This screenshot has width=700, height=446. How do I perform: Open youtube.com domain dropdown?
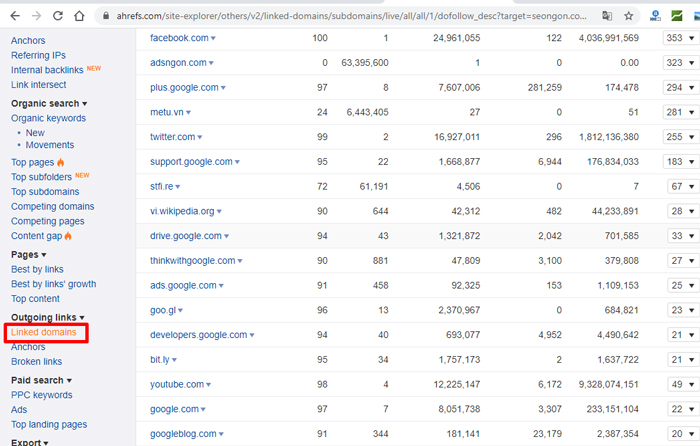(x=209, y=385)
